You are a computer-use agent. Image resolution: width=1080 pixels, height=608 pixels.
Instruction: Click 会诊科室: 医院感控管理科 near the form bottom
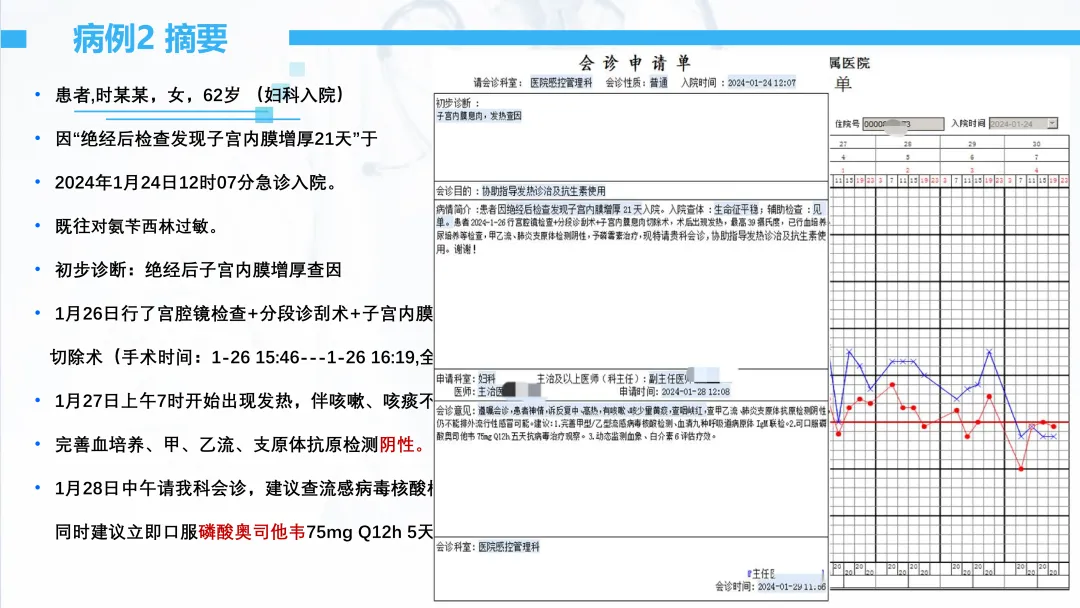488,547
